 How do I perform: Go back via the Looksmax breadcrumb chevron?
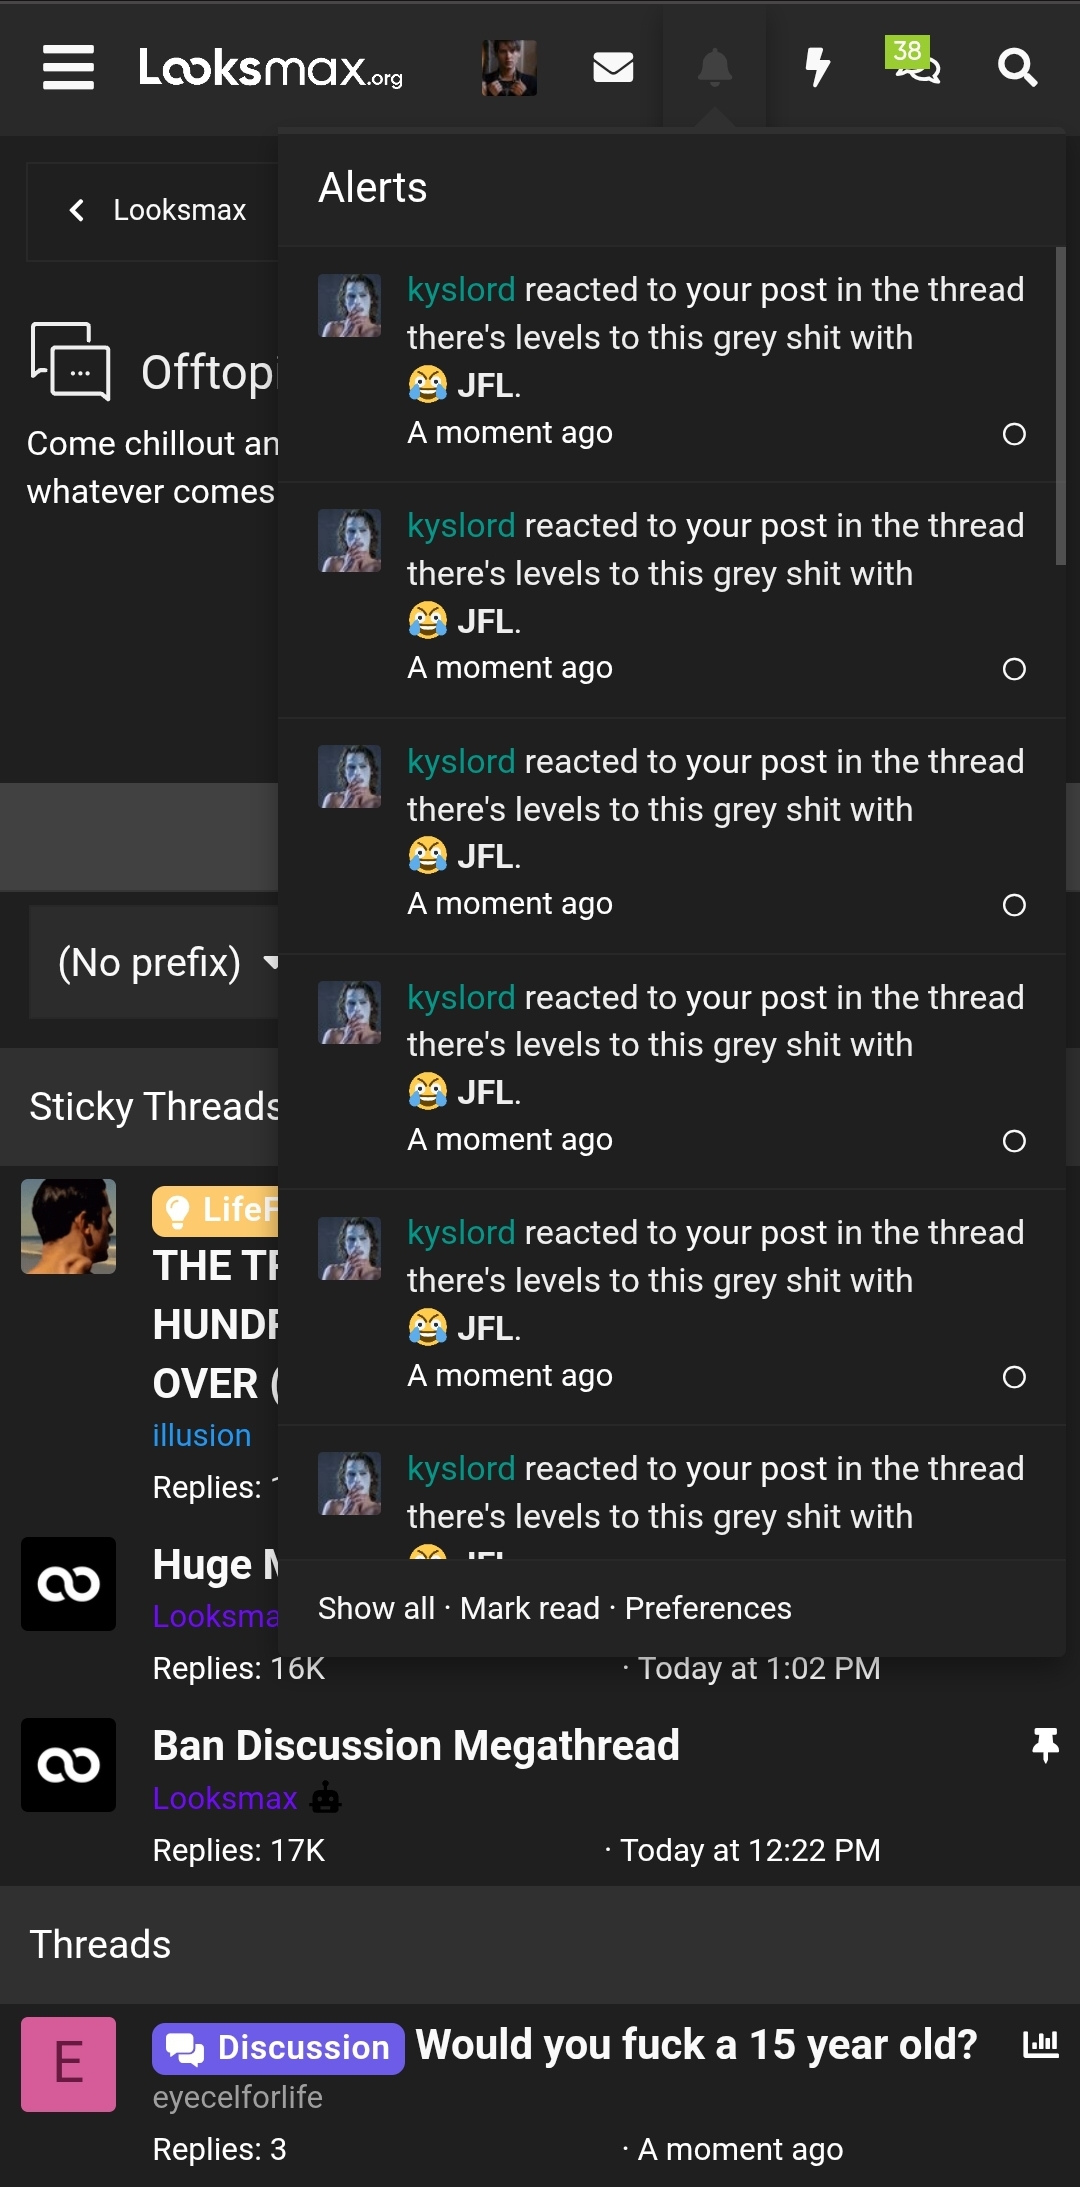point(76,210)
